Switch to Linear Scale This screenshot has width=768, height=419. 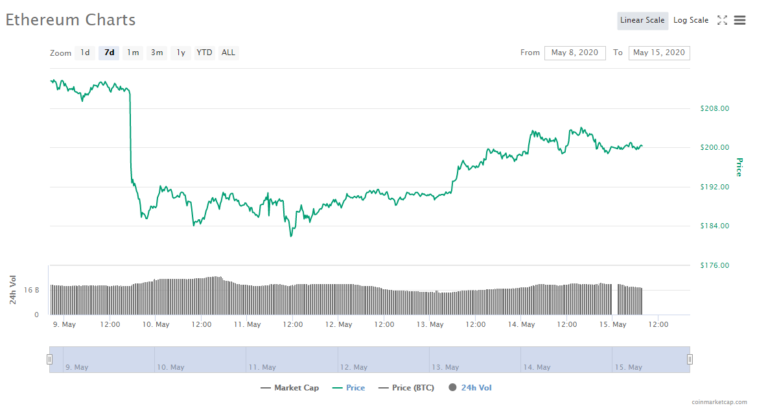(x=642, y=21)
